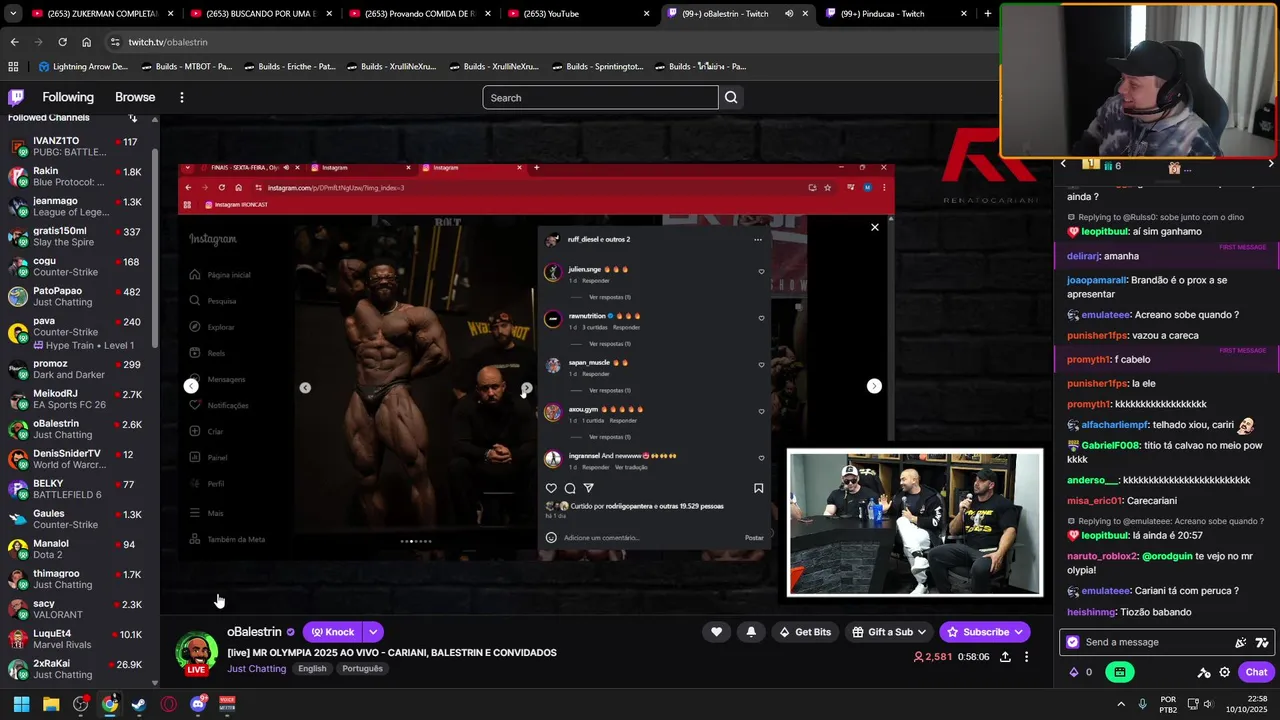Click the search magnifier button
The width and height of the screenshot is (1280, 720).
point(731,97)
